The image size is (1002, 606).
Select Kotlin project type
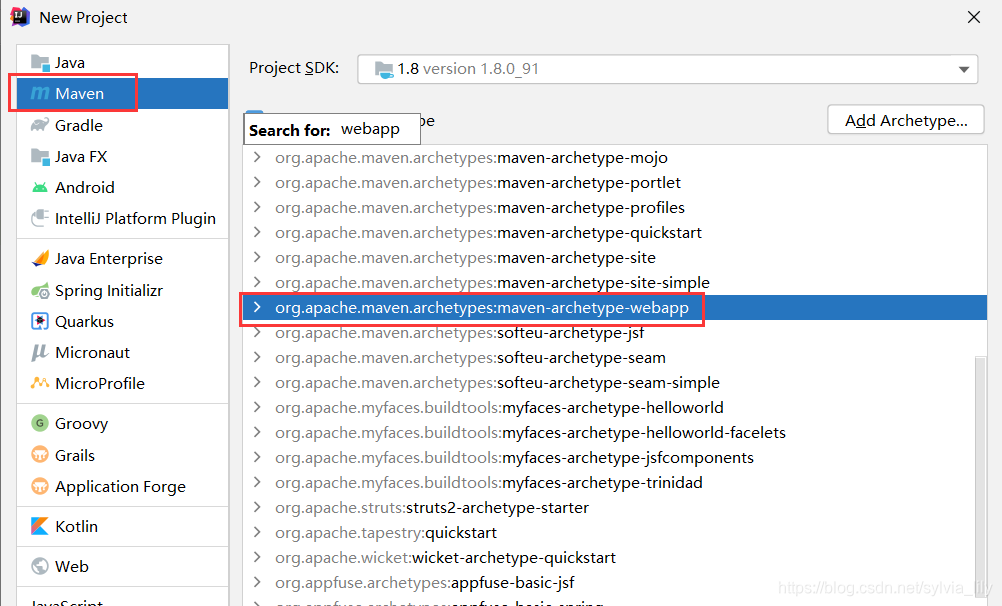[x=122, y=526]
